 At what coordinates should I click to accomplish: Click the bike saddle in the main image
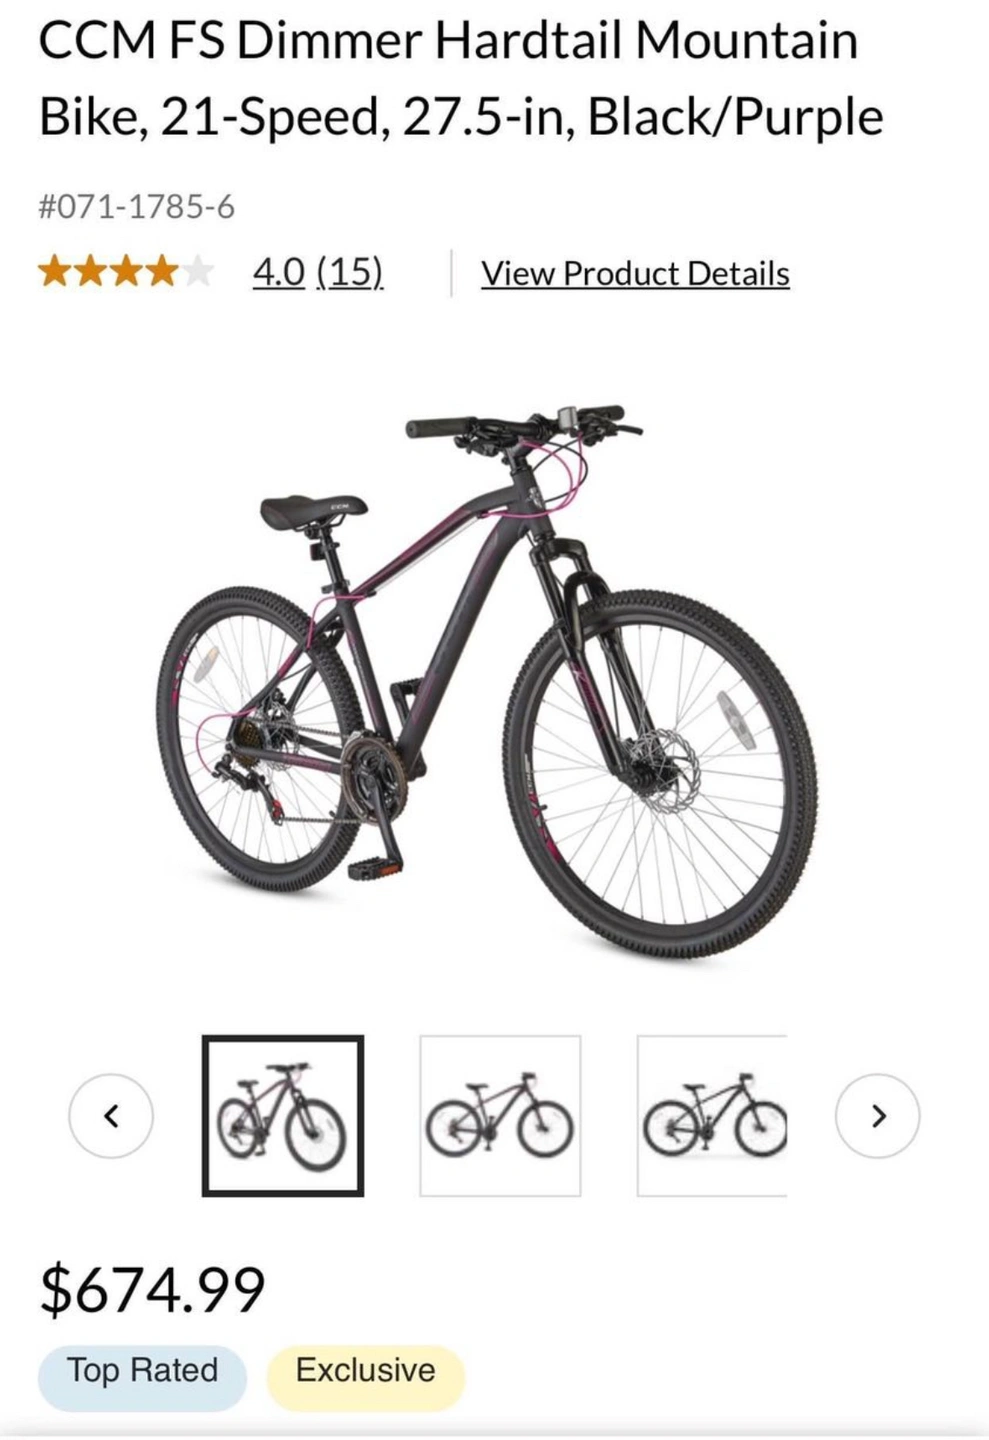(313, 512)
